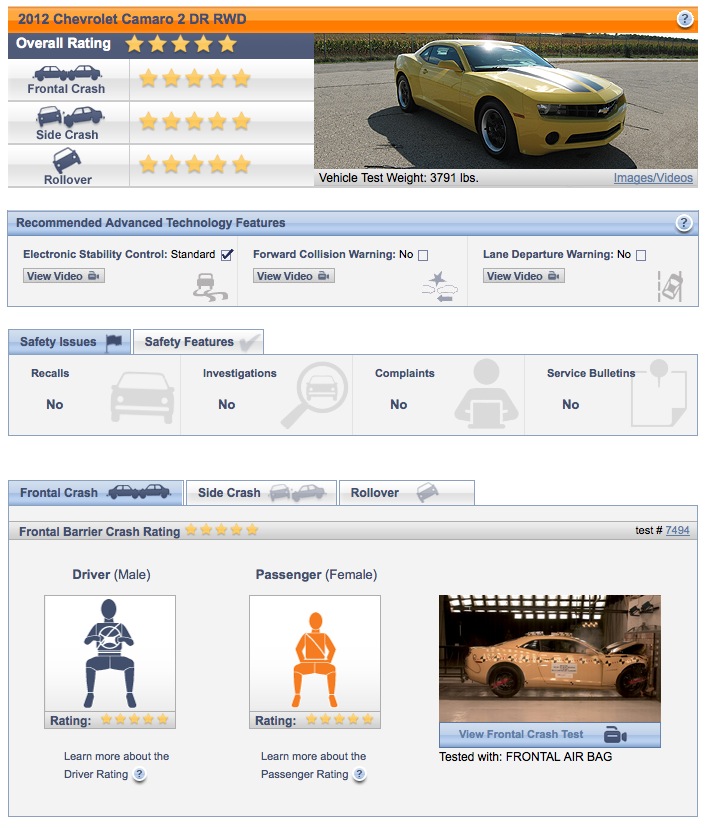Click the frontal crash test thumbnail image
The height and width of the screenshot is (828, 707).
(550, 658)
